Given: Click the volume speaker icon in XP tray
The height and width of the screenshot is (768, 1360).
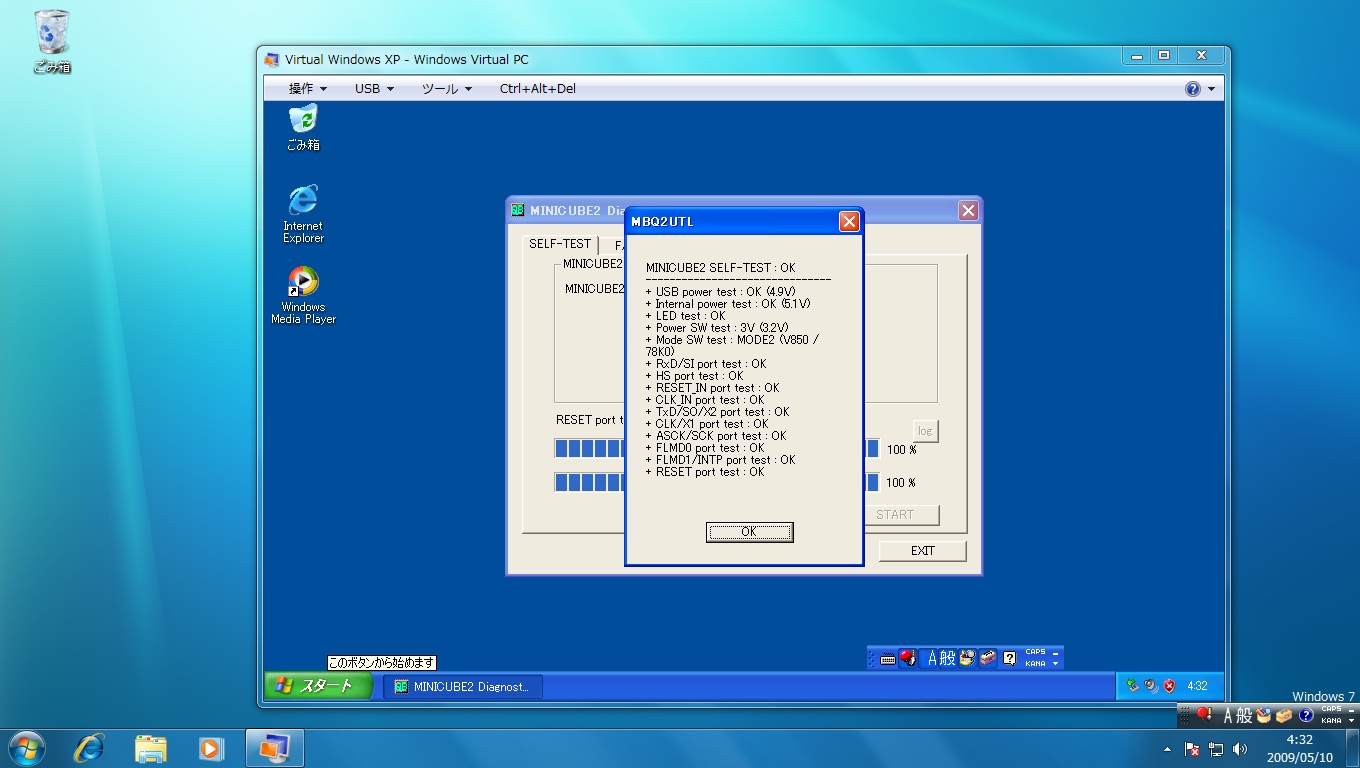Looking at the screenshot, I should 1151,686.
